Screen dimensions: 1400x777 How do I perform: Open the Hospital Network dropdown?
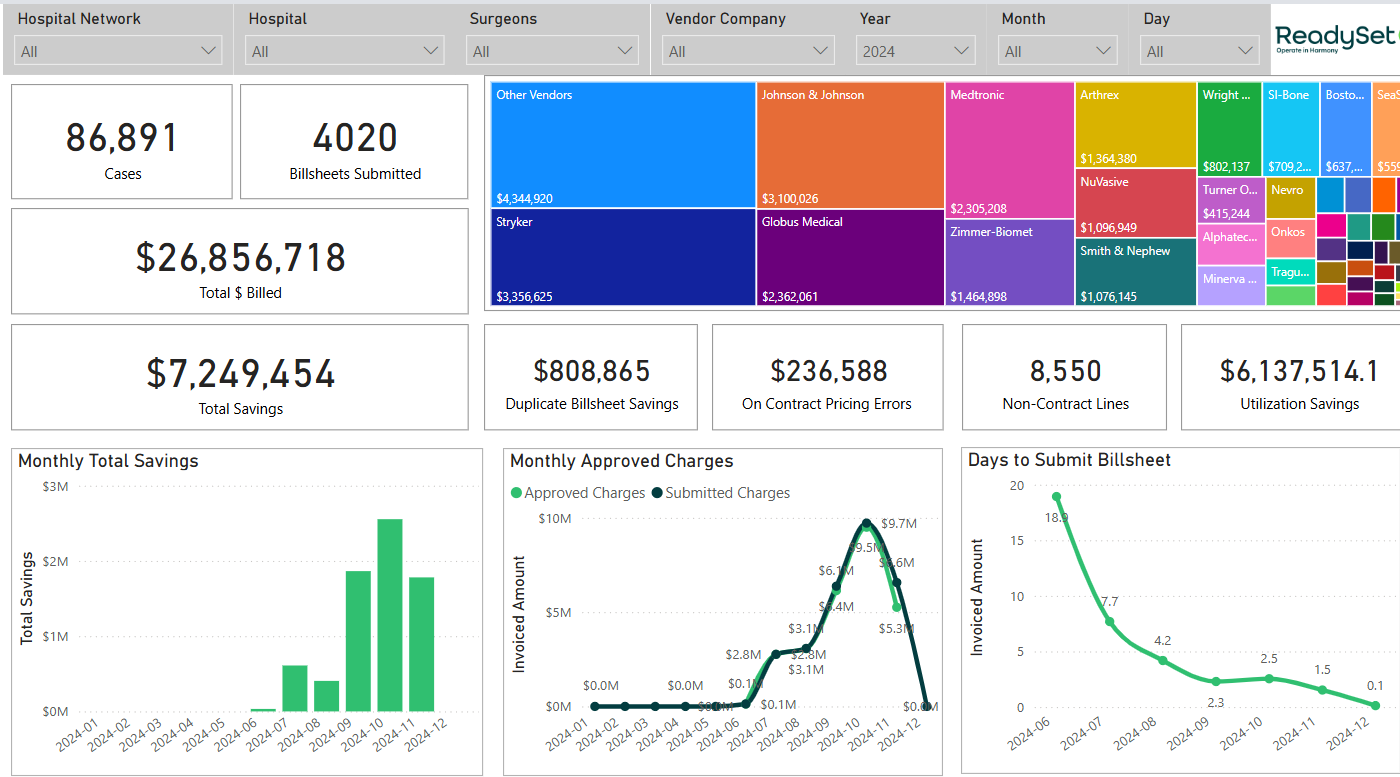119,51
